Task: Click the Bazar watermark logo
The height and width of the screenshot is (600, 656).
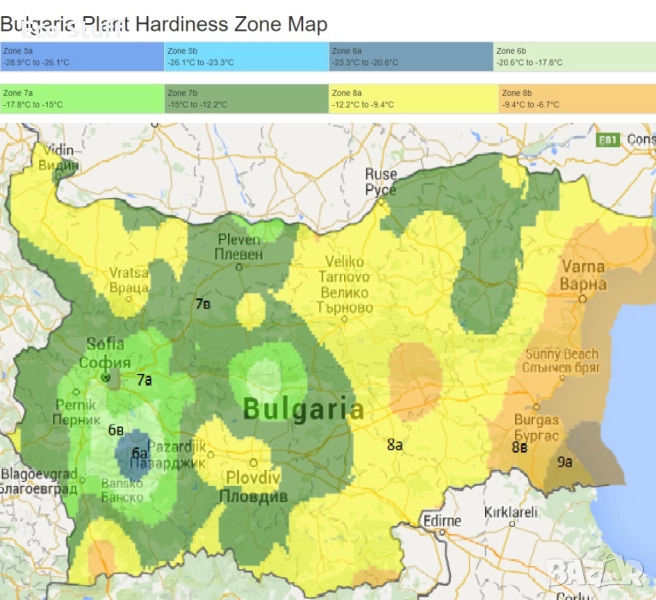Action: click(x=596, y=571)
